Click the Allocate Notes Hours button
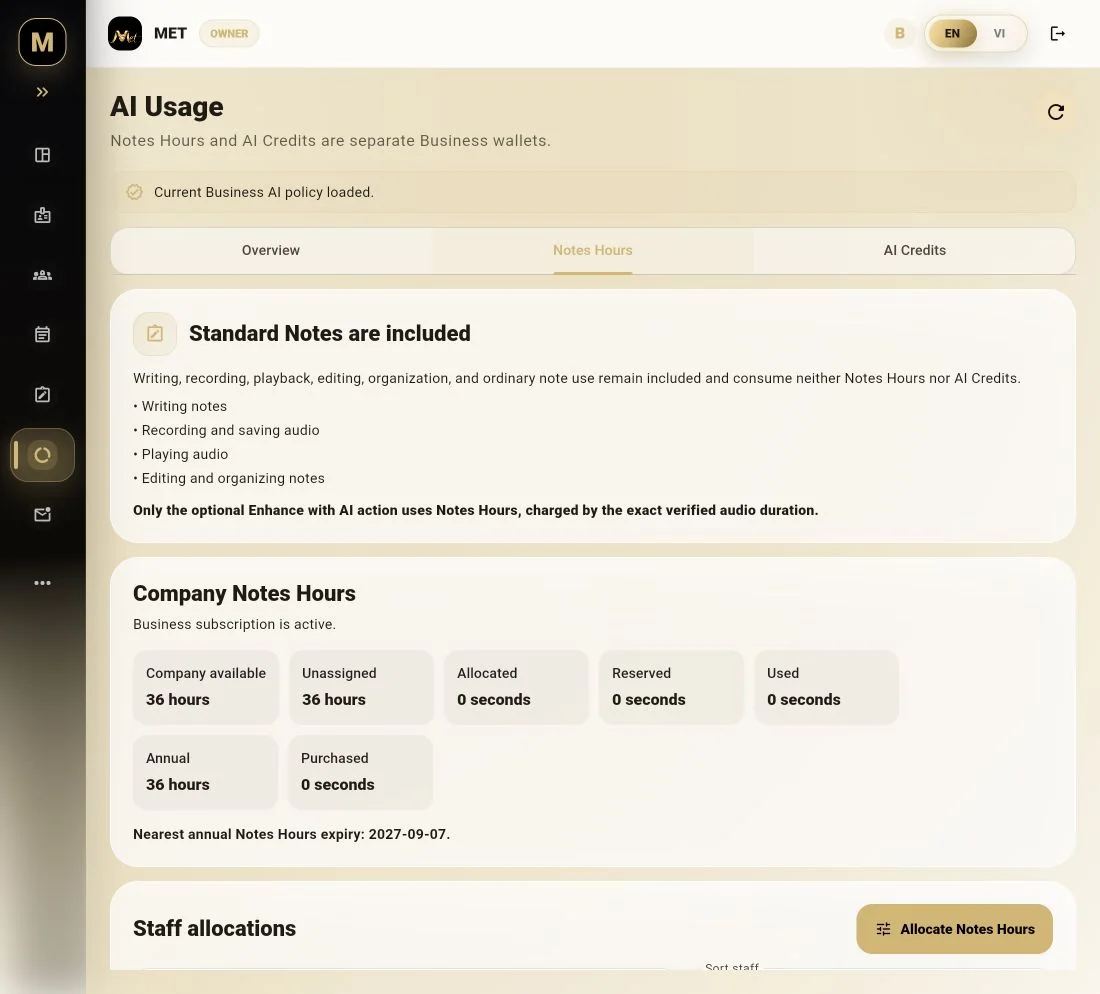Viewport: 1100px width, 994px height. tap(954, 929)
